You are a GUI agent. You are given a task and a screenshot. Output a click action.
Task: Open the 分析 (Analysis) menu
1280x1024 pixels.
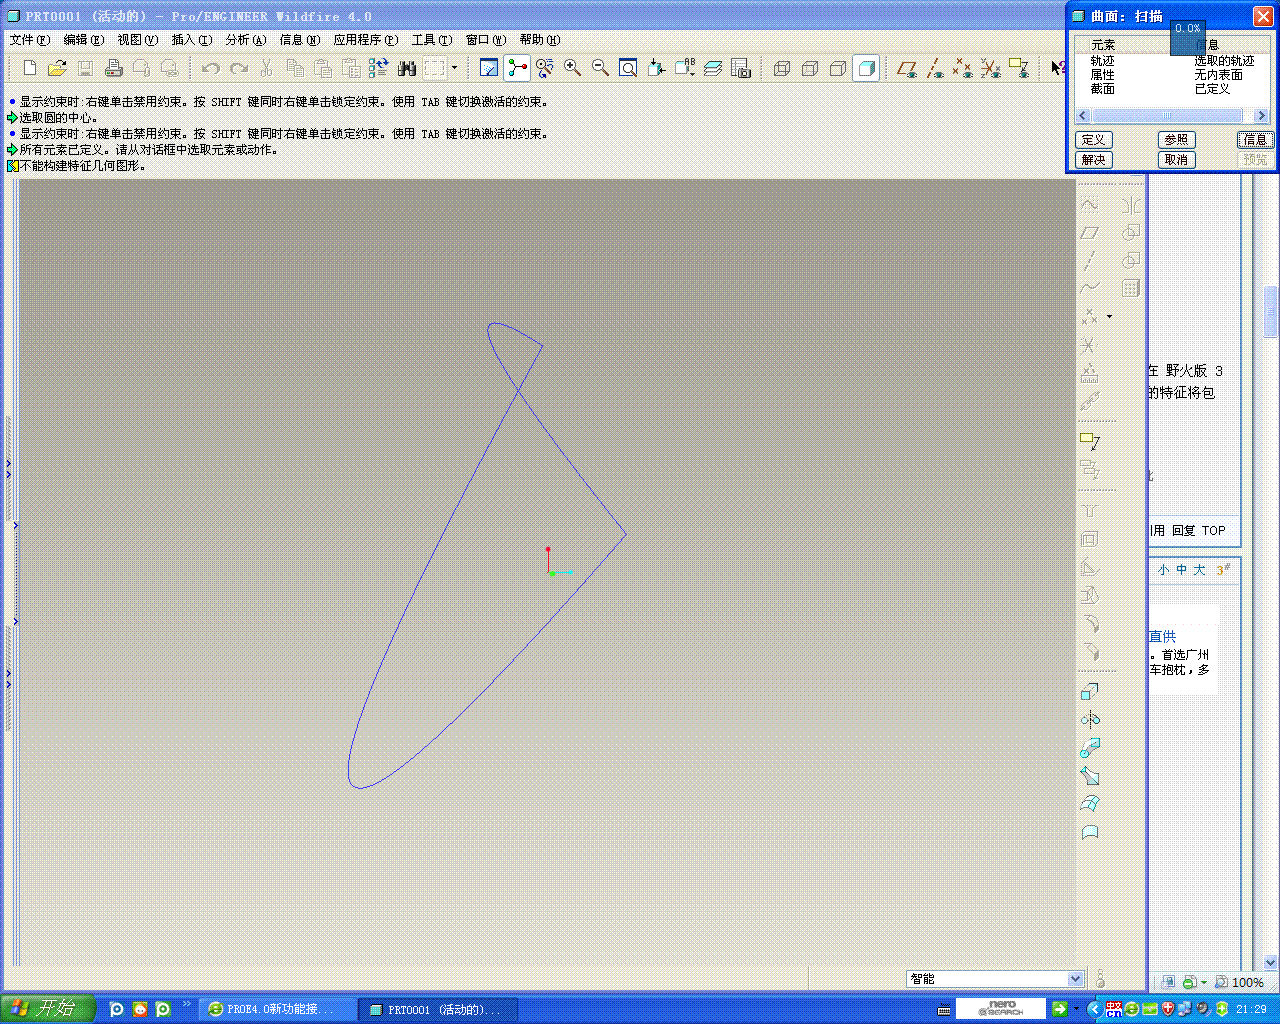pos(245,40)
